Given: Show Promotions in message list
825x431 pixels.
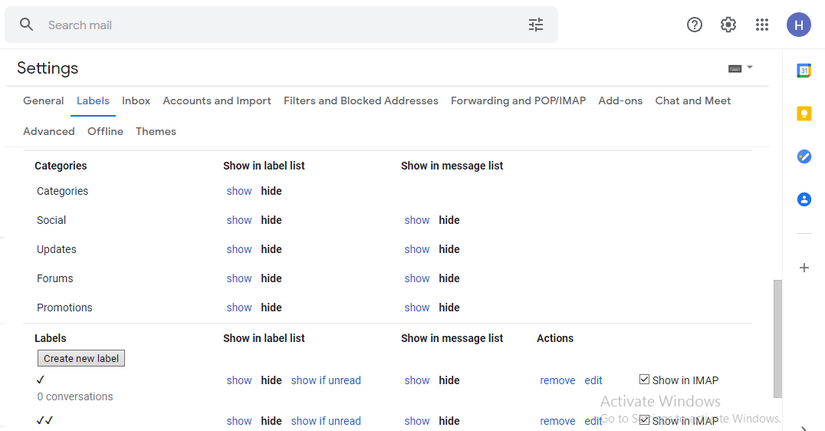Looking at the screenshot, I should [417, 307].
